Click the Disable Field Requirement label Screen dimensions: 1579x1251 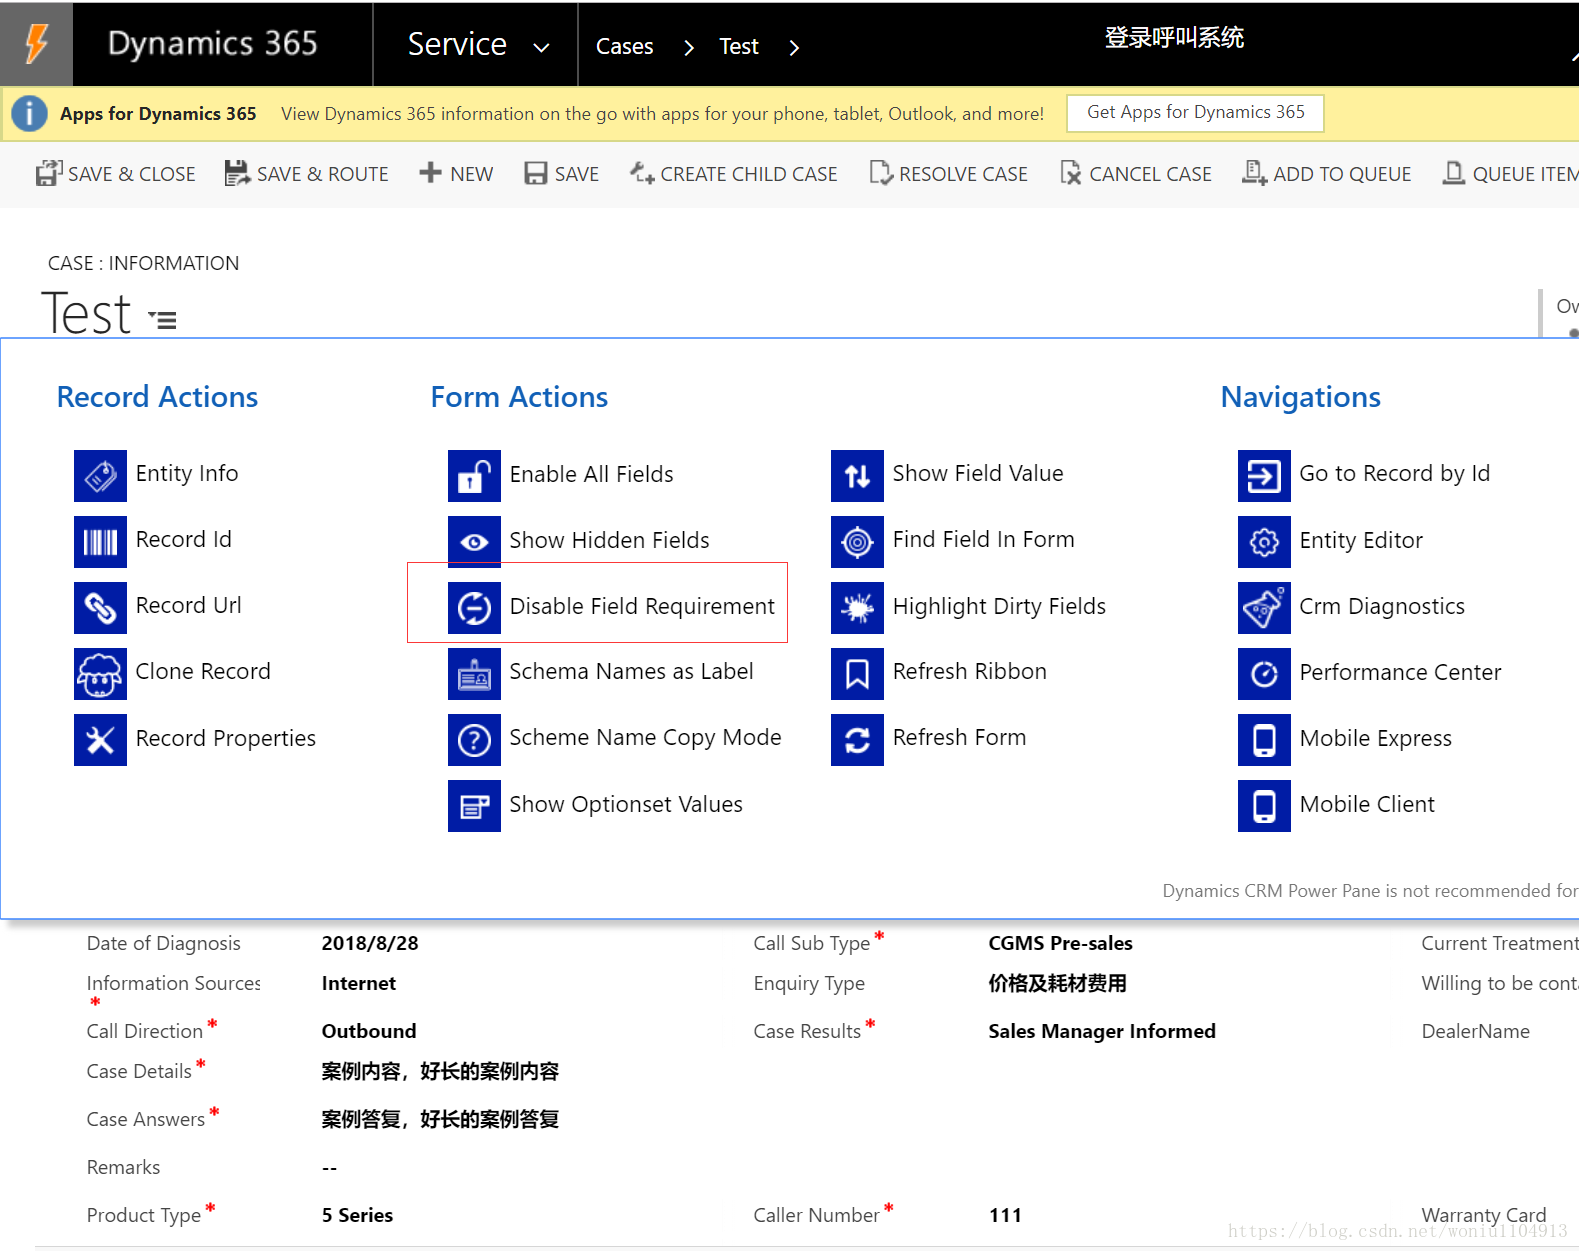642,607
